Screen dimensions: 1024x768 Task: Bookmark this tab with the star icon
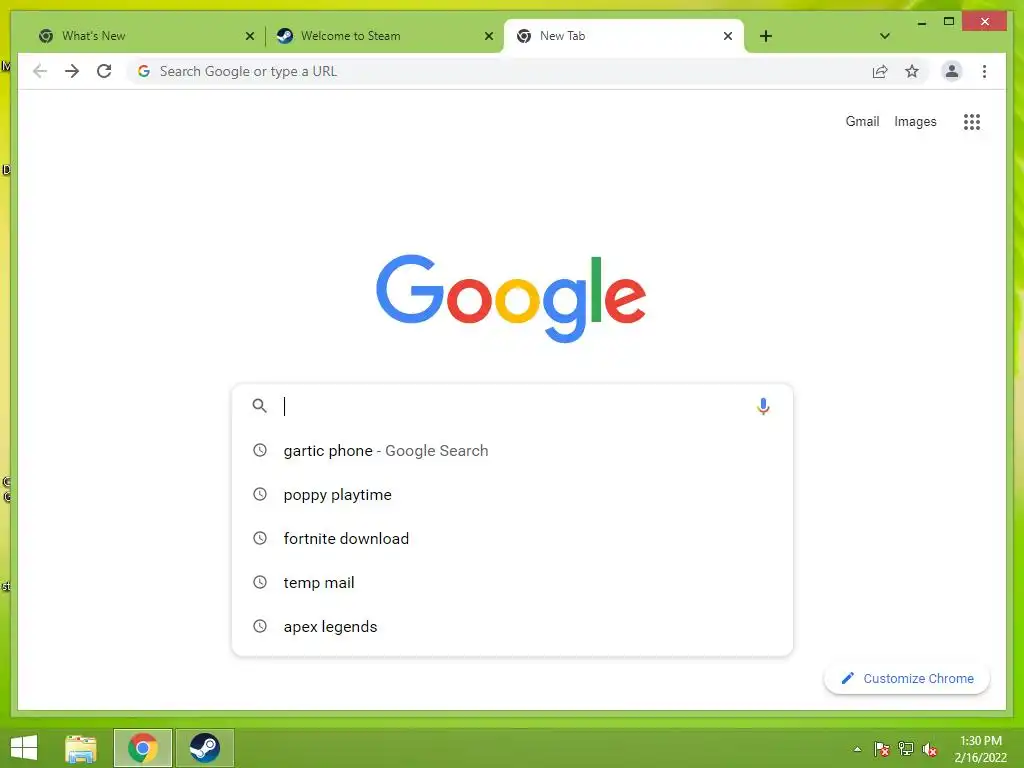tap(912, 71)
